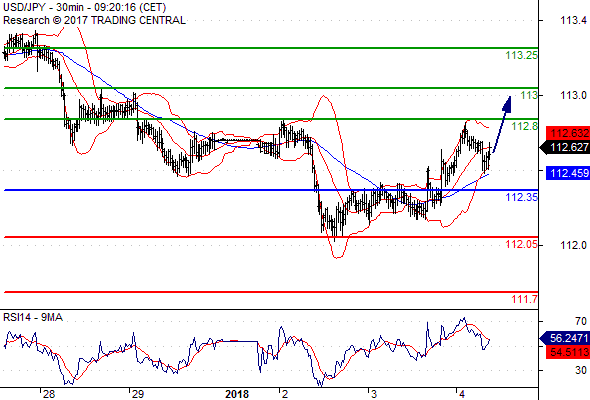Image resolution: width=590 pixels, height=400 pixels.
Task: Click the red RSI 54.5113 value tag
Action: pos(568,353)
